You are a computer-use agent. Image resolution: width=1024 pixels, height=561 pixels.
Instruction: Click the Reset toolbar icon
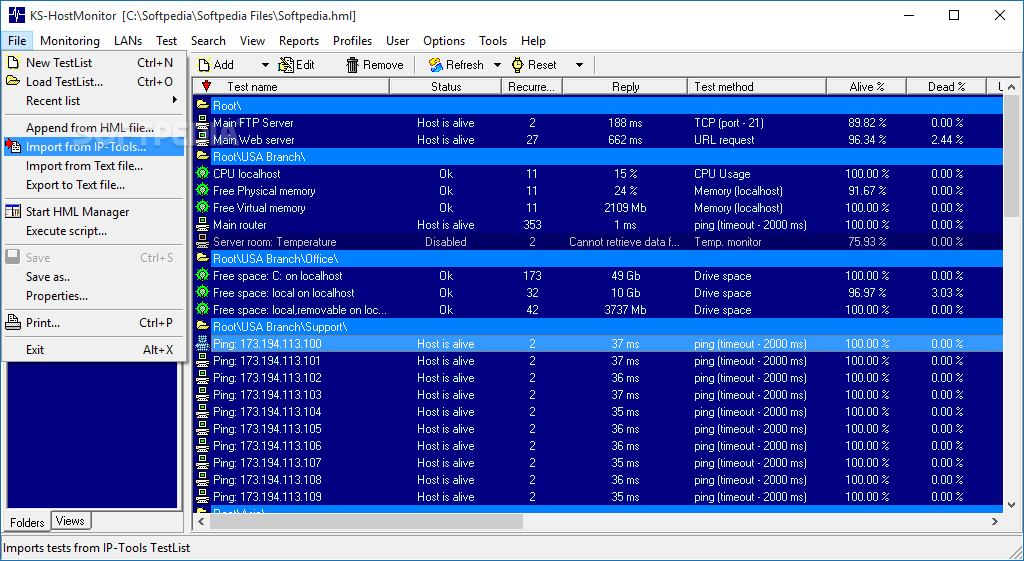coord(518,65)
